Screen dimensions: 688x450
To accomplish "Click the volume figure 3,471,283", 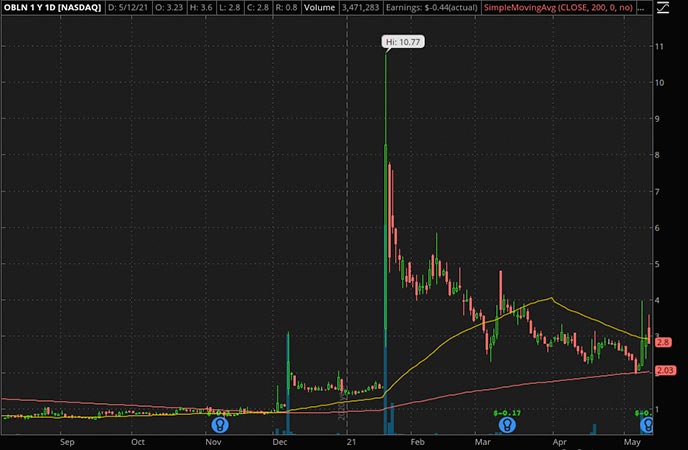I will click(x=360, y=7).
